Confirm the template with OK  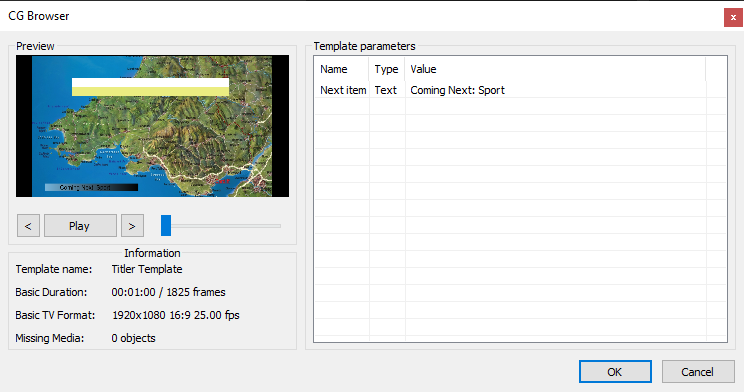615,372
